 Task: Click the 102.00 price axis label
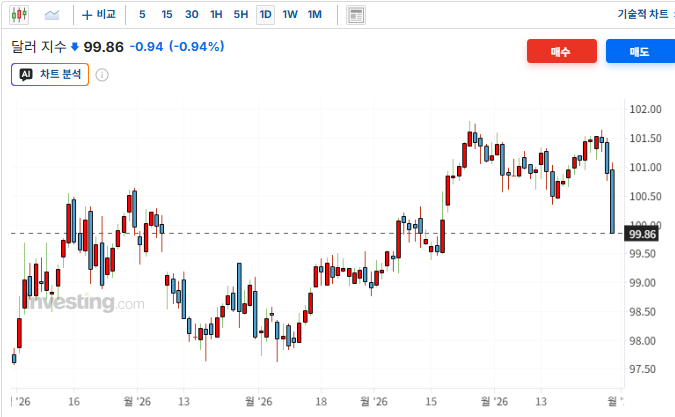pos(645,109)
